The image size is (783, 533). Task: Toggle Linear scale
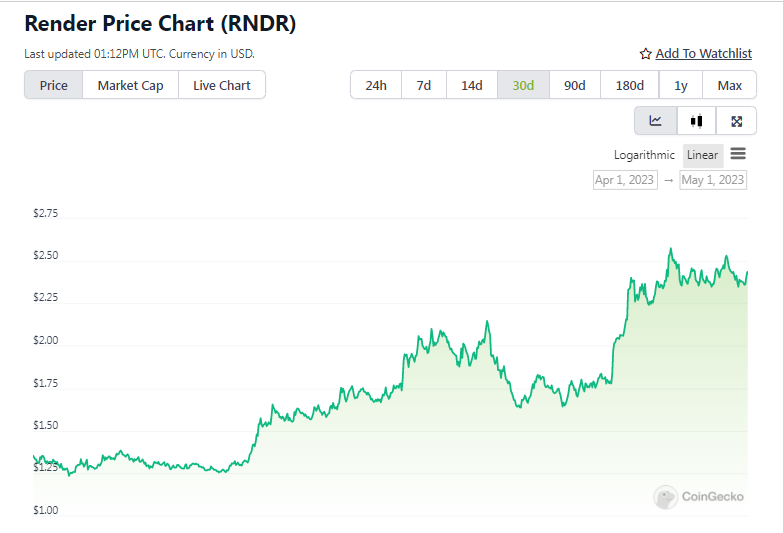[x=703, y=155]
